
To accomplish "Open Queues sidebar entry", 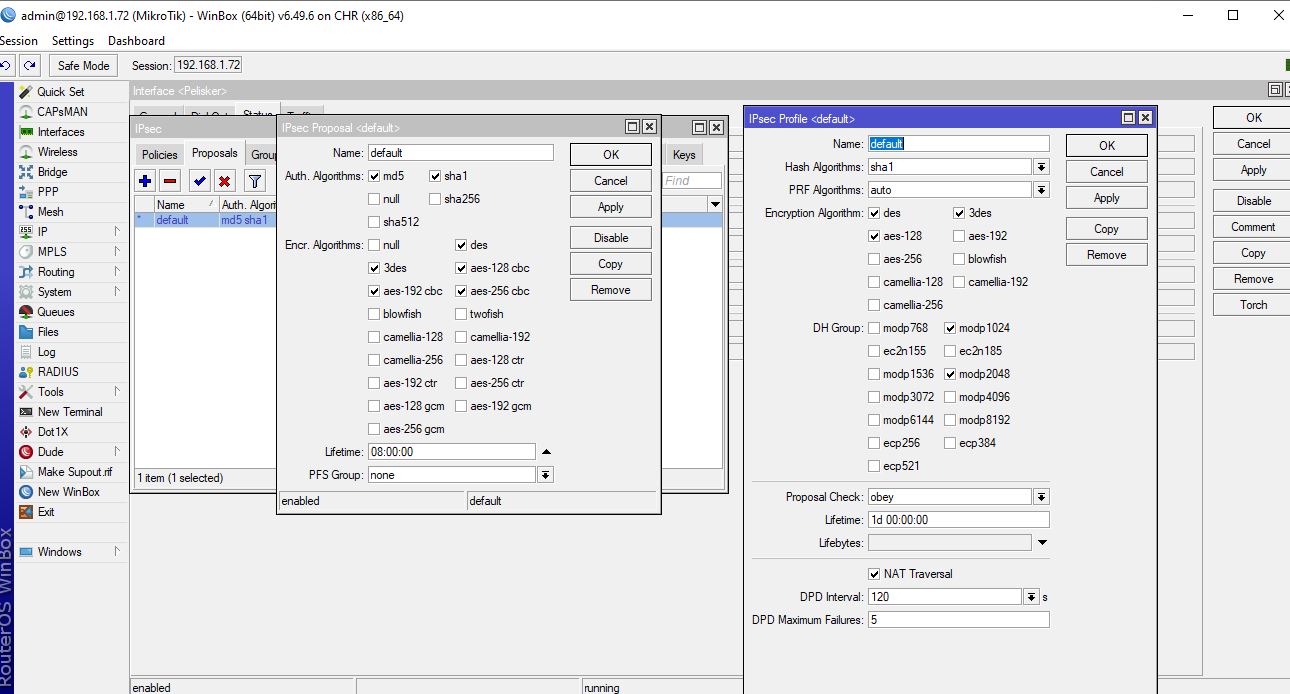I will 56,312.
